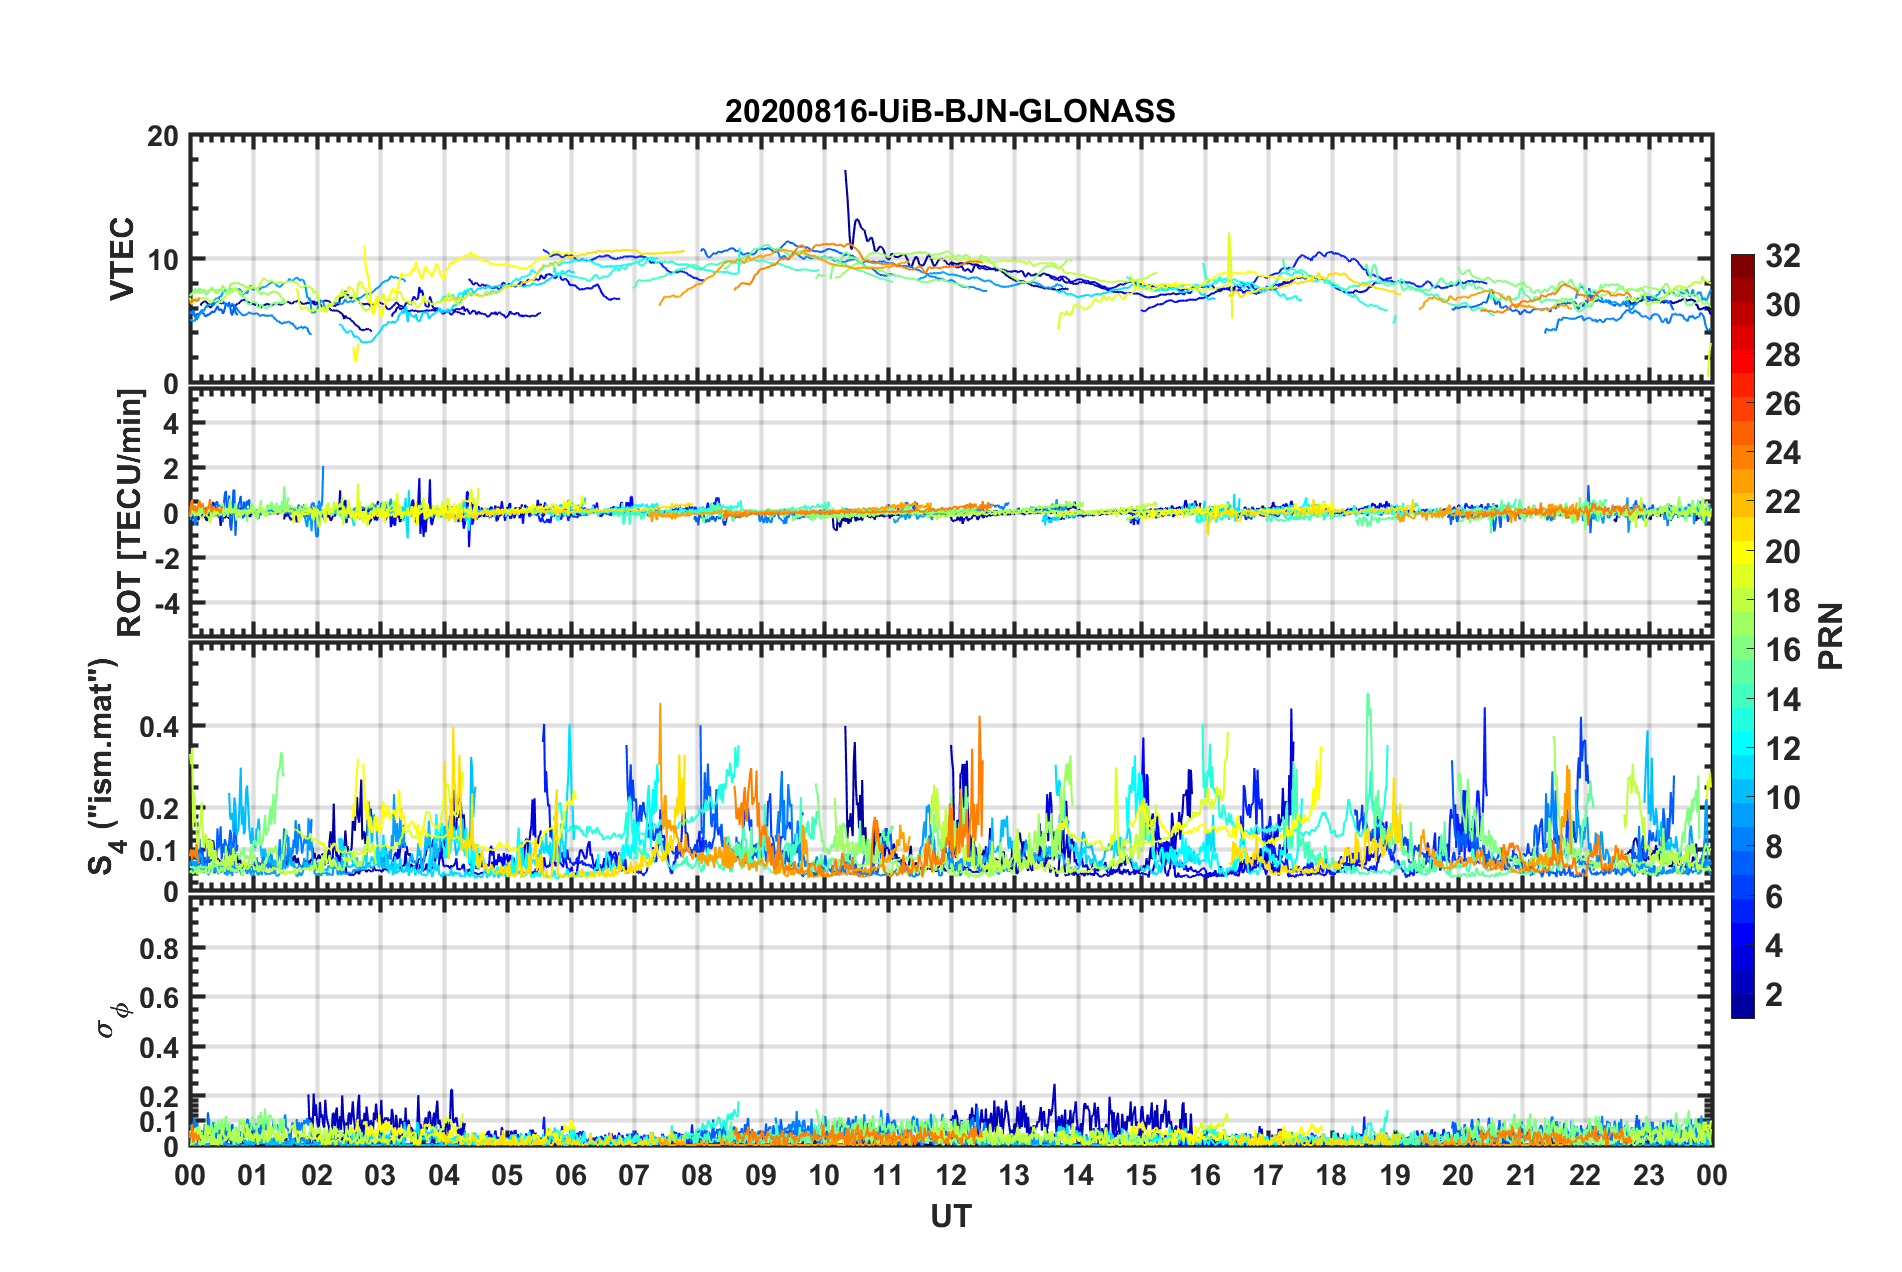Screen dimensions: 1902x1272
Task: Click colorbar tick value 32
Action: (x=1783, y=256)
